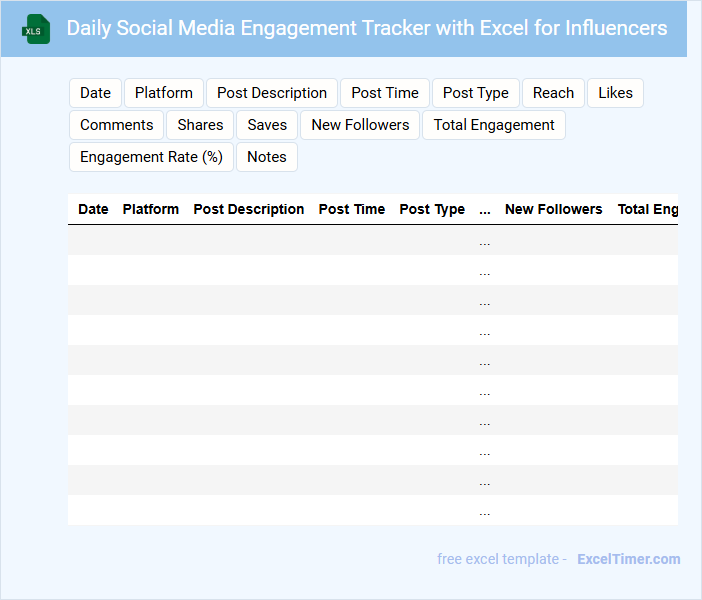The height and width of the screenshot is (600, 702).
Task: Select the Date tag button
Action: 95,93
